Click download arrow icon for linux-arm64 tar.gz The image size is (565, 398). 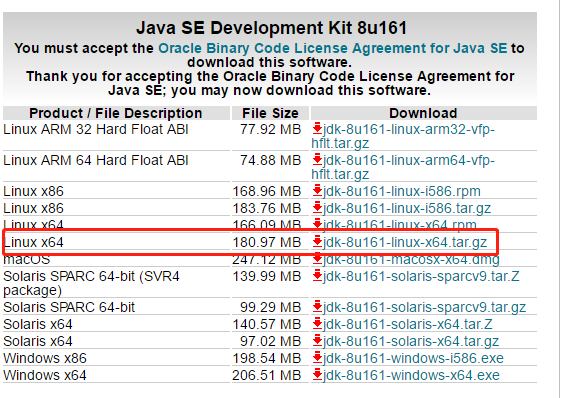(317, 160)
